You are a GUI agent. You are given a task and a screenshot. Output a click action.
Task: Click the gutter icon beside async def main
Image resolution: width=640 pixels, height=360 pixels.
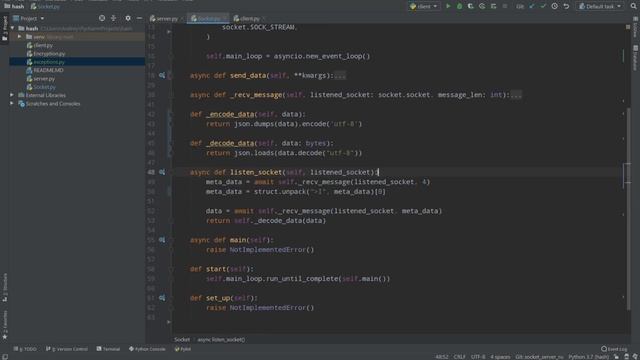pyautogui.click(x=162, y=240)
